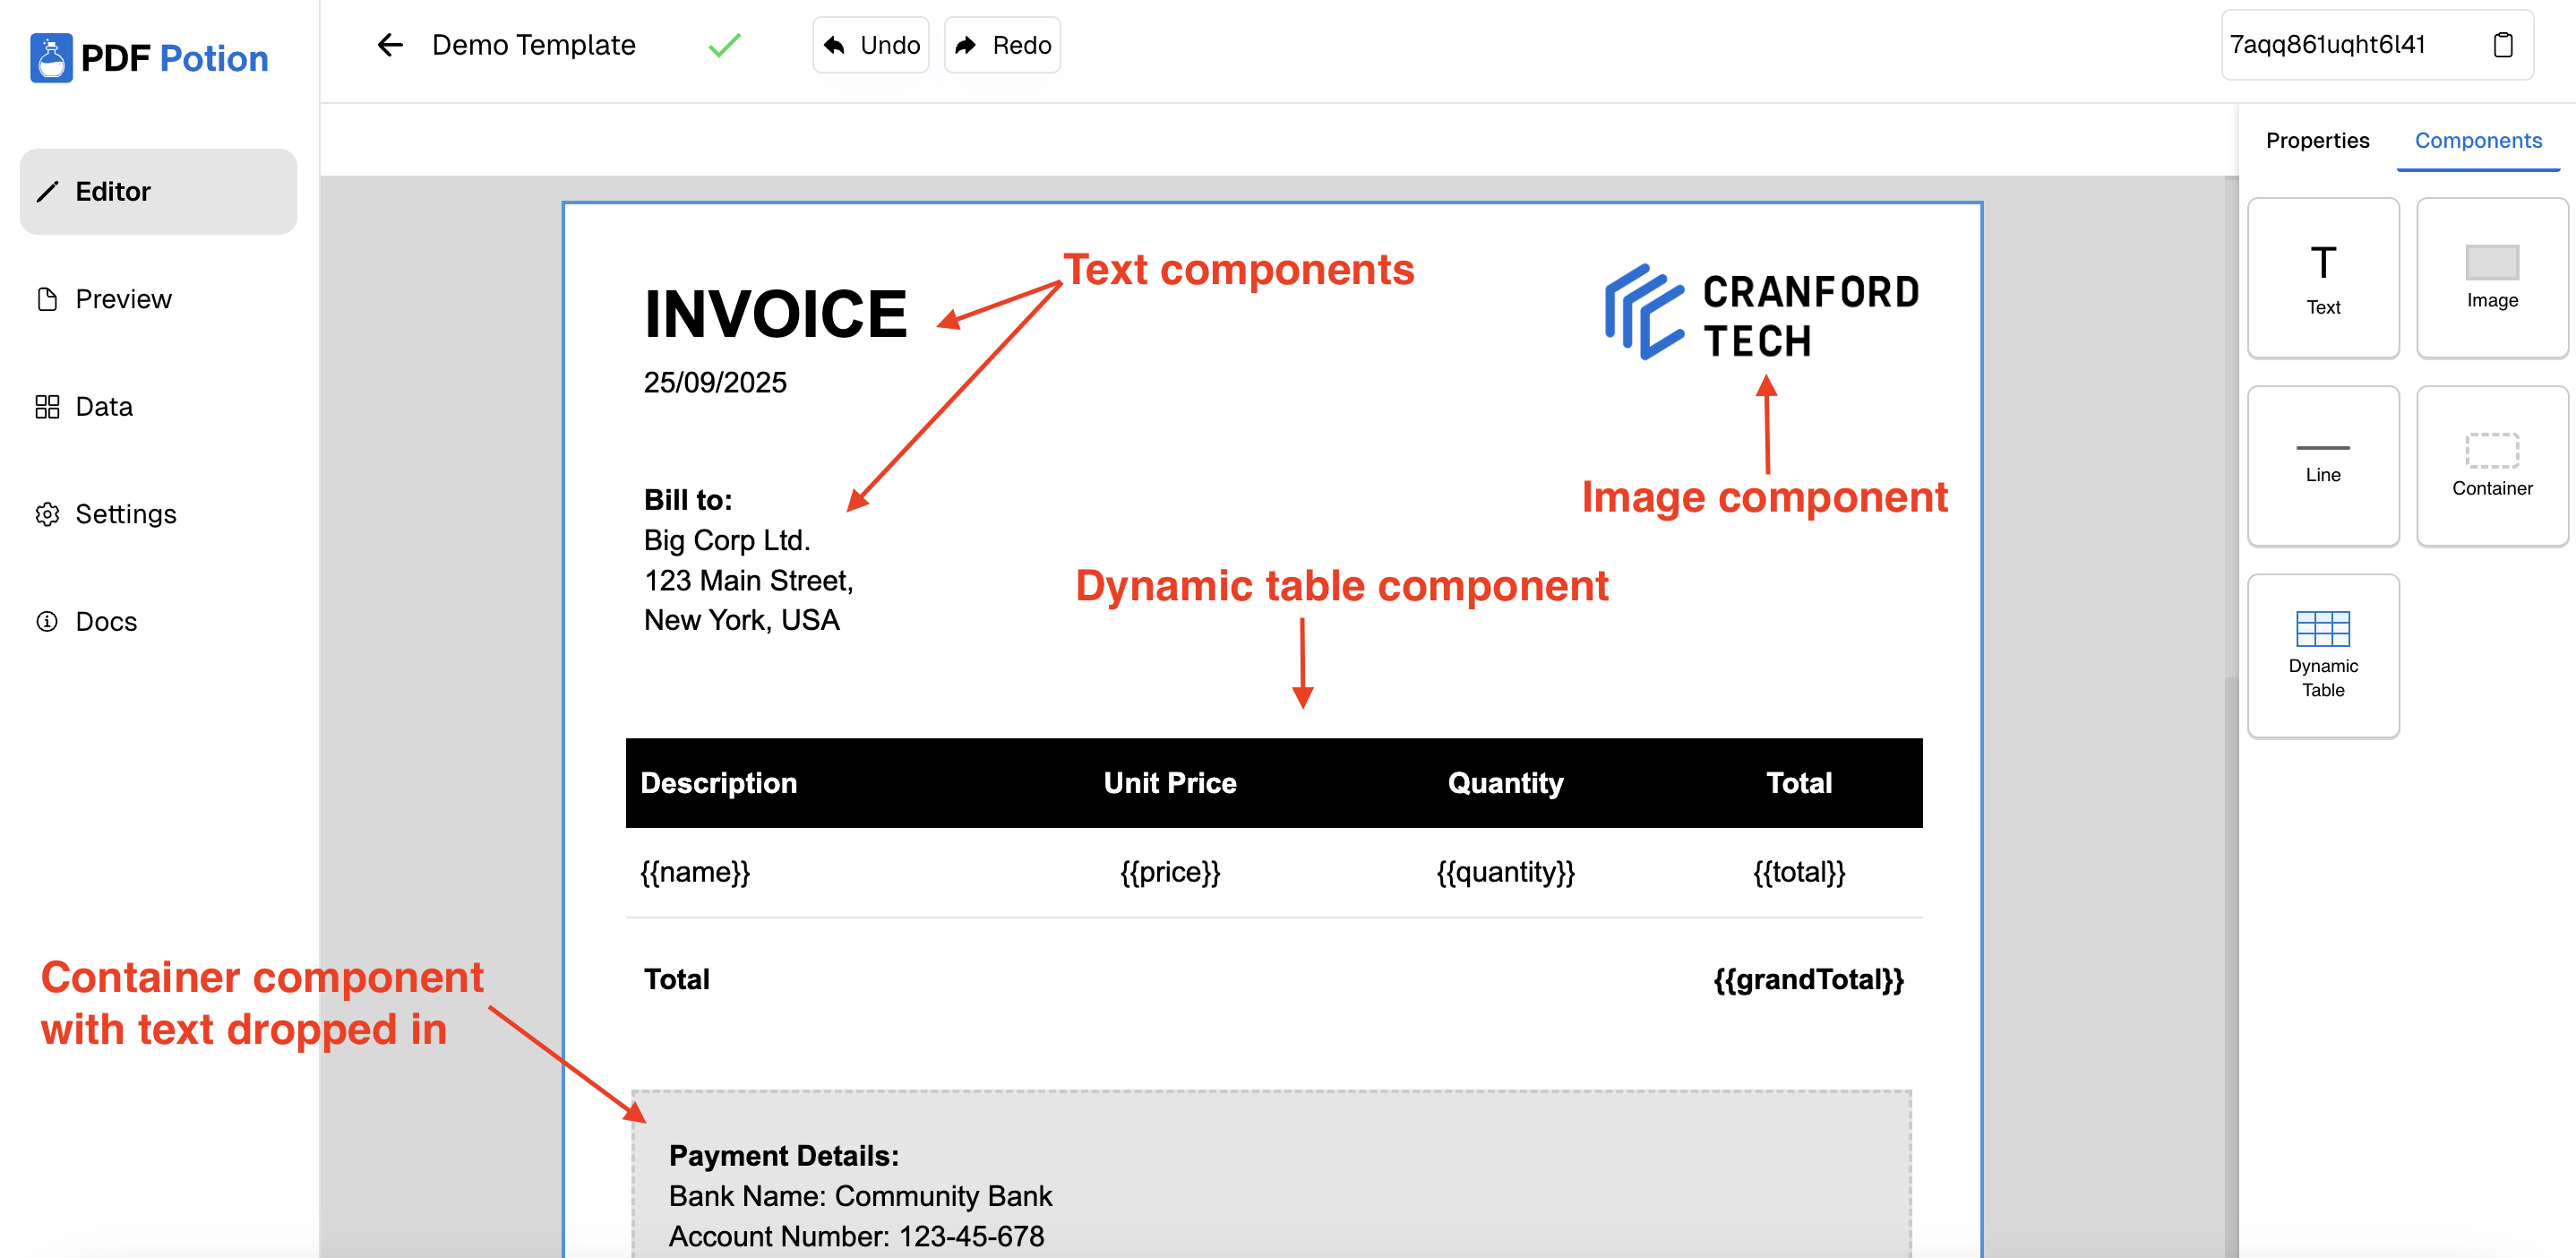Choose the Line component tile
Viewport: 2576px width, 1258px height.
click(2322, 465)
